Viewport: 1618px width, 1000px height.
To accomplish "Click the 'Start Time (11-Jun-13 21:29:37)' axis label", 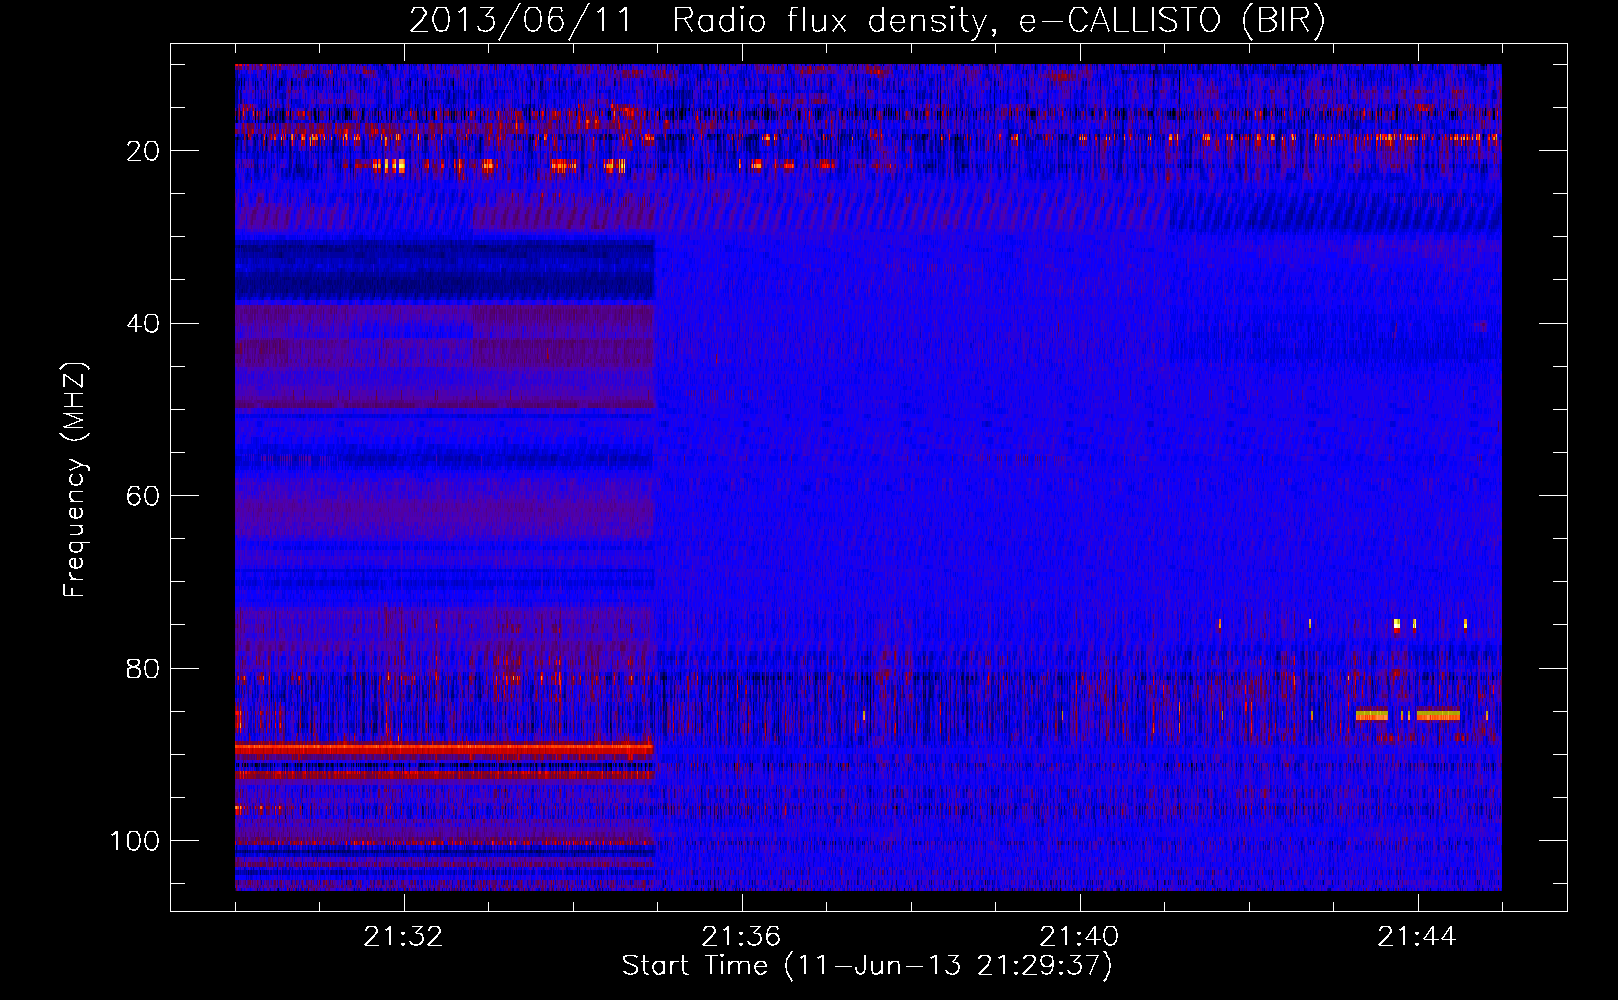I will (x=867, y=966).
